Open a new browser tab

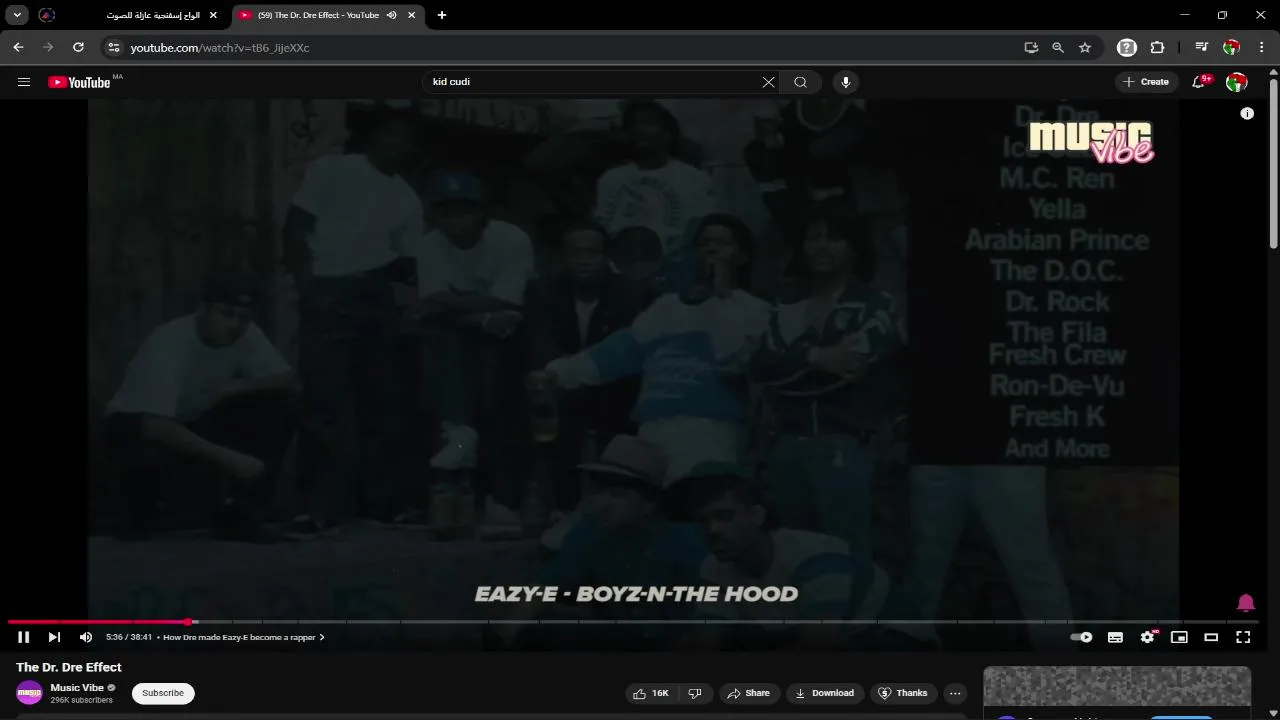pos(442,15)
